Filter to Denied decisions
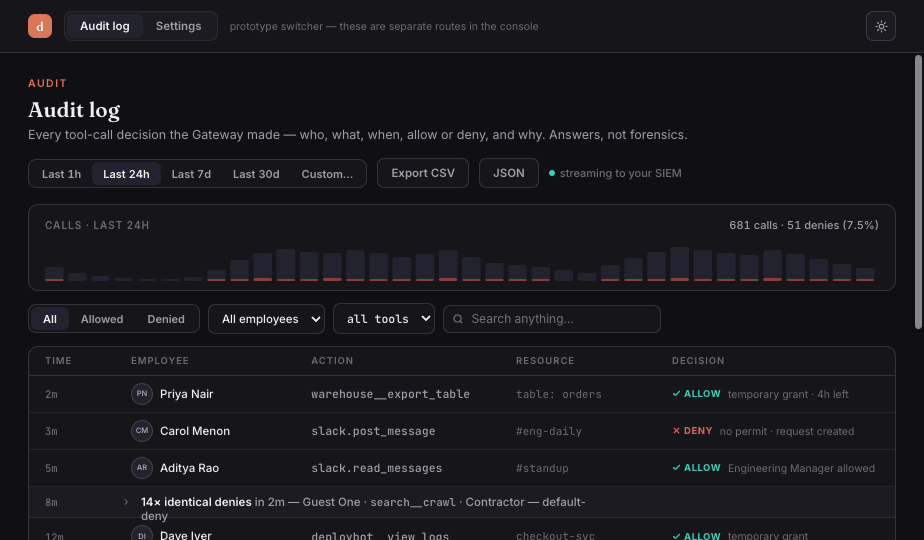This screenshot has height=540, width=924. click(166, 319)
